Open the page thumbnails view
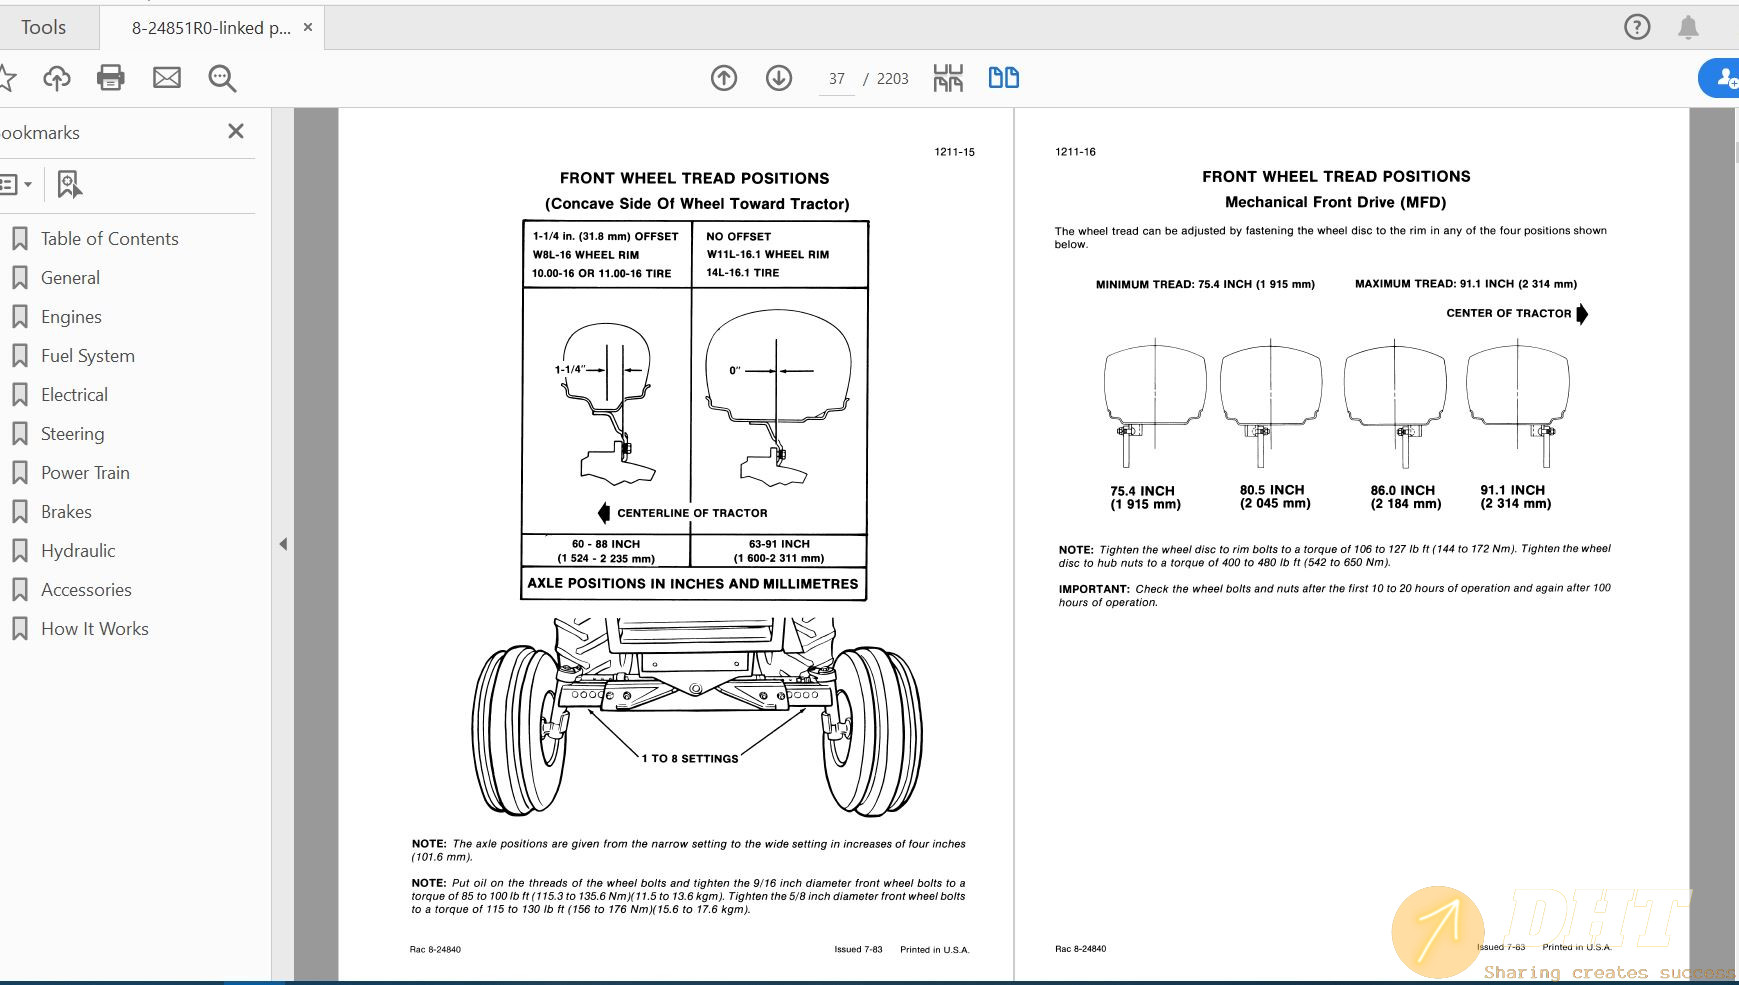Viewport: 1739px width, 985px height. [x=948, y=77]
